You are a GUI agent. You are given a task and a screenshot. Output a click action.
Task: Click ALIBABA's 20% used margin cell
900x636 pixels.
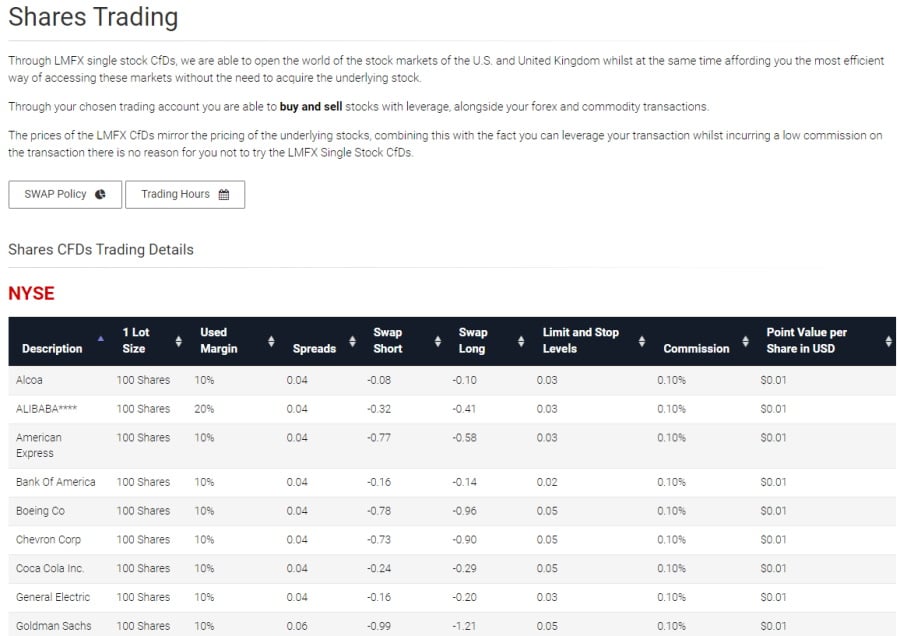pyautogui.click(x=204, y=409)
